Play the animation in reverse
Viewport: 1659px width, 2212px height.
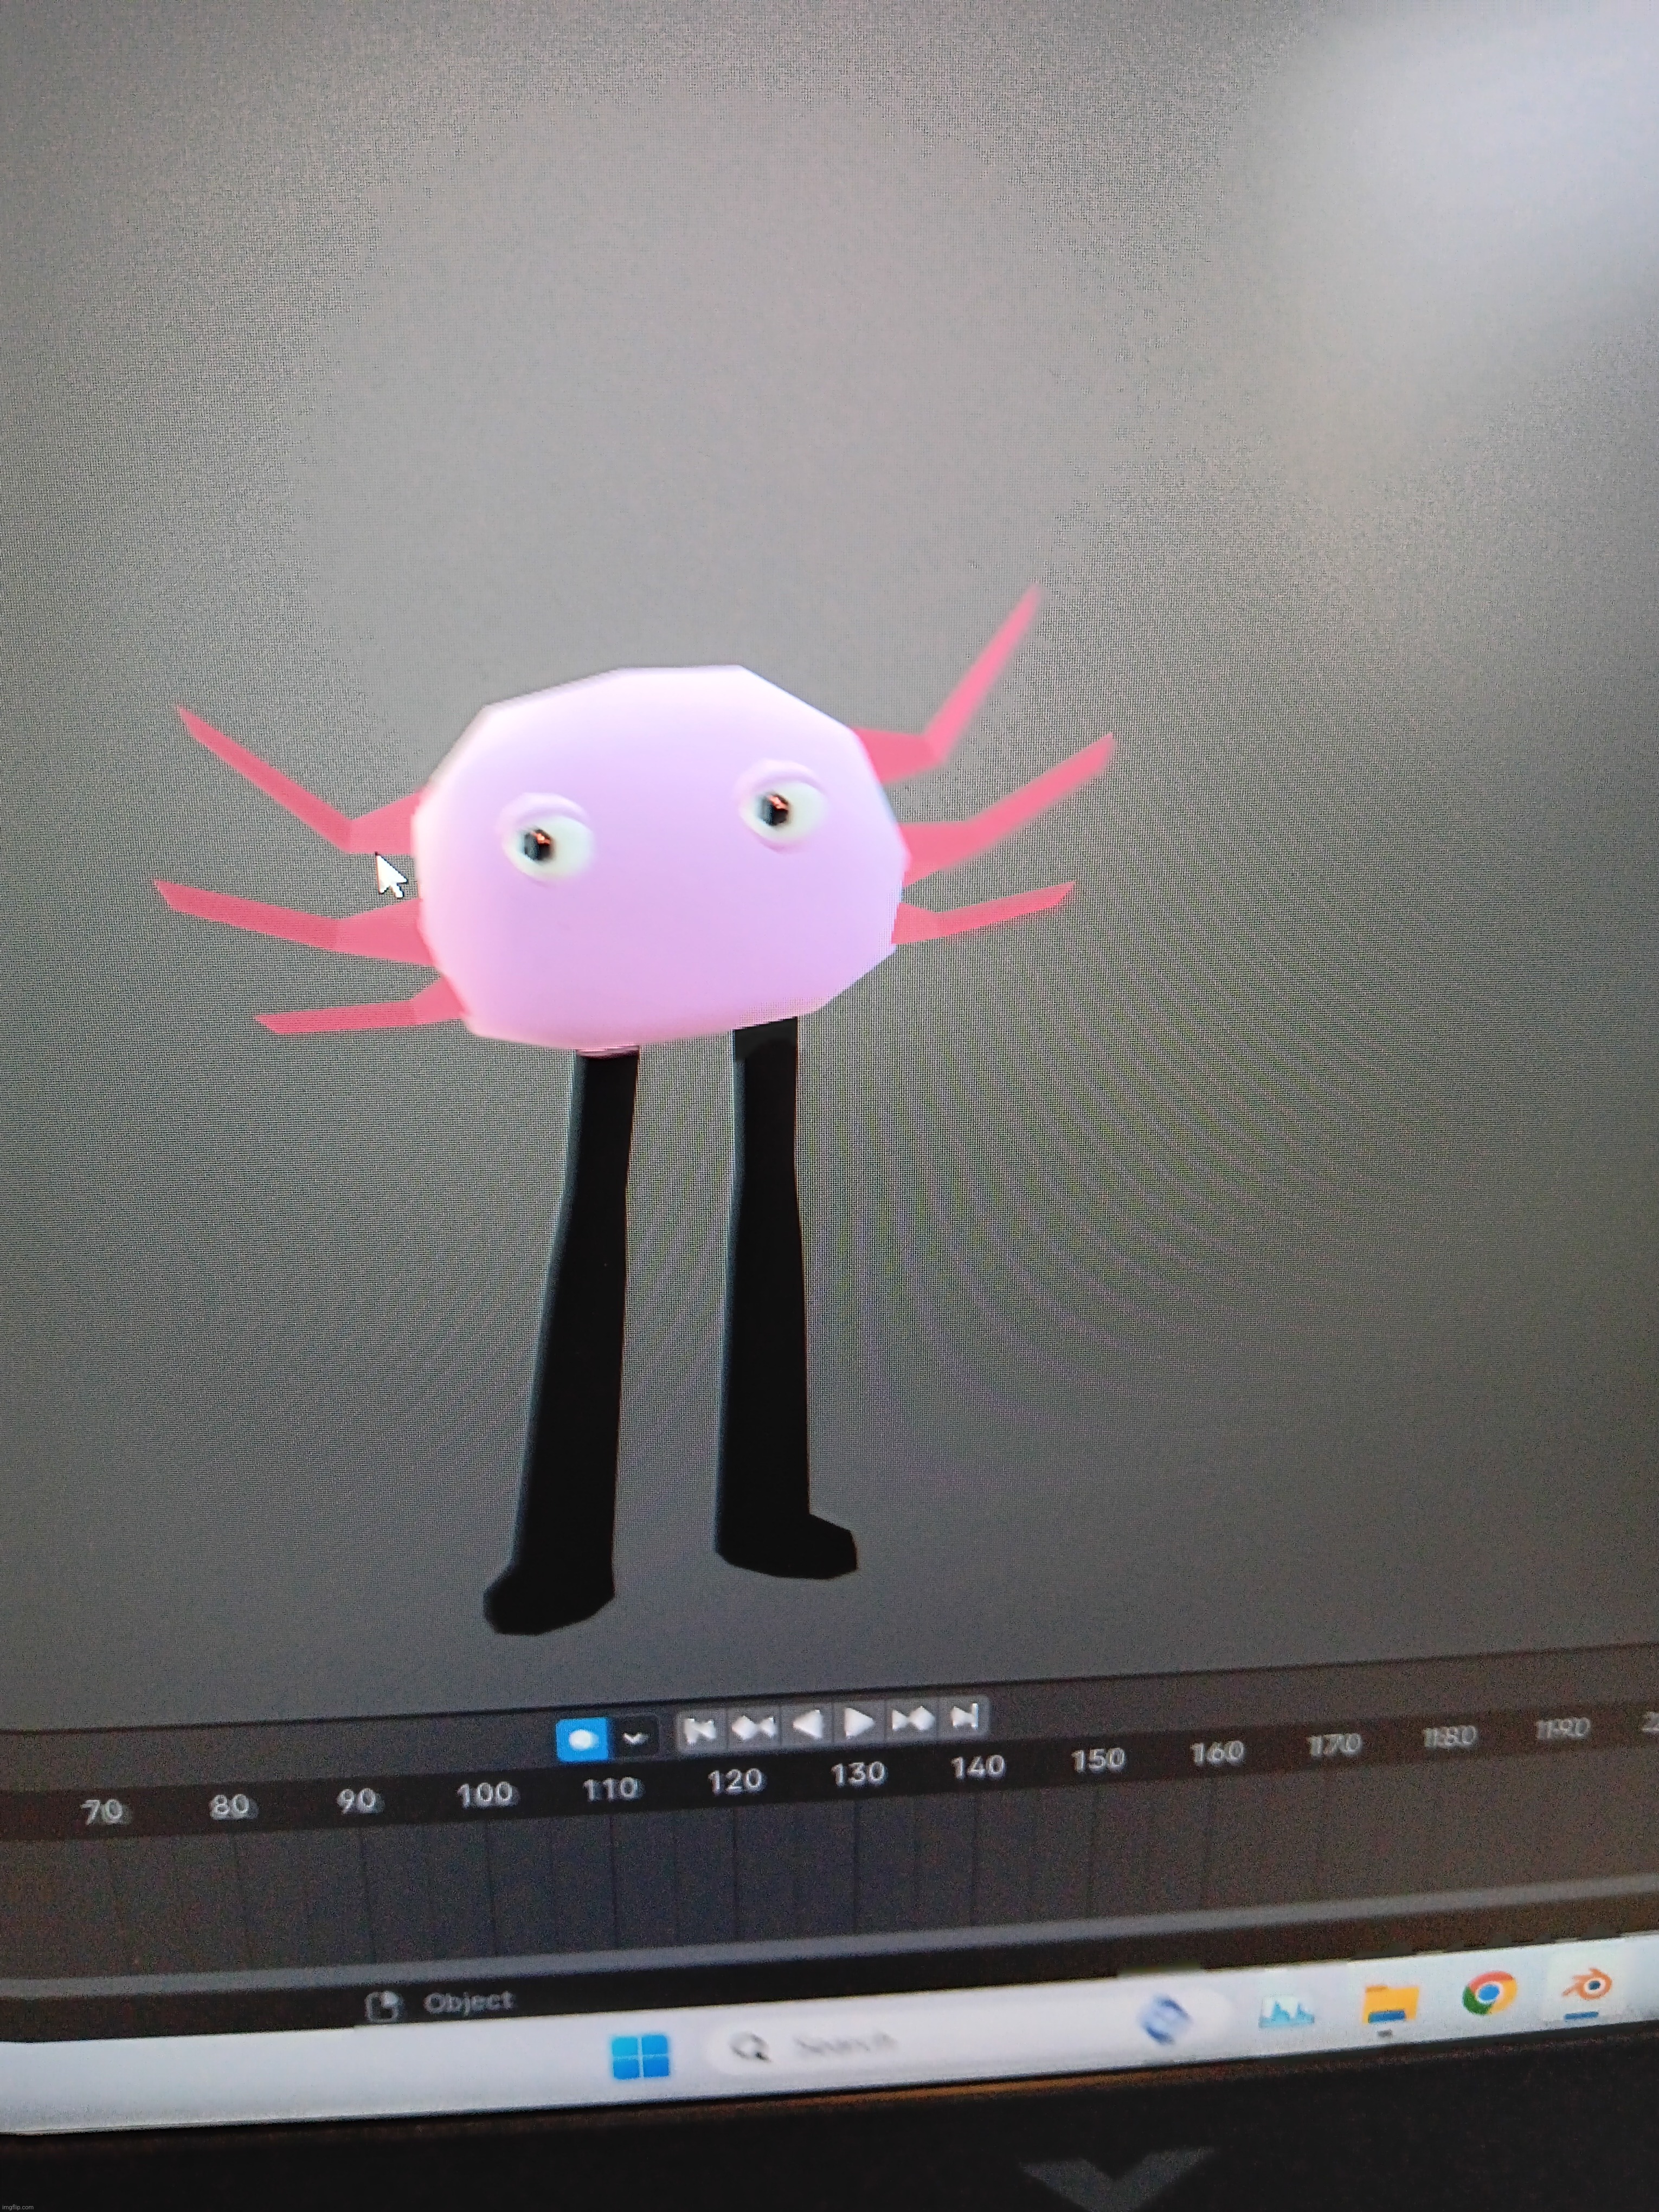click(808, 1724)
